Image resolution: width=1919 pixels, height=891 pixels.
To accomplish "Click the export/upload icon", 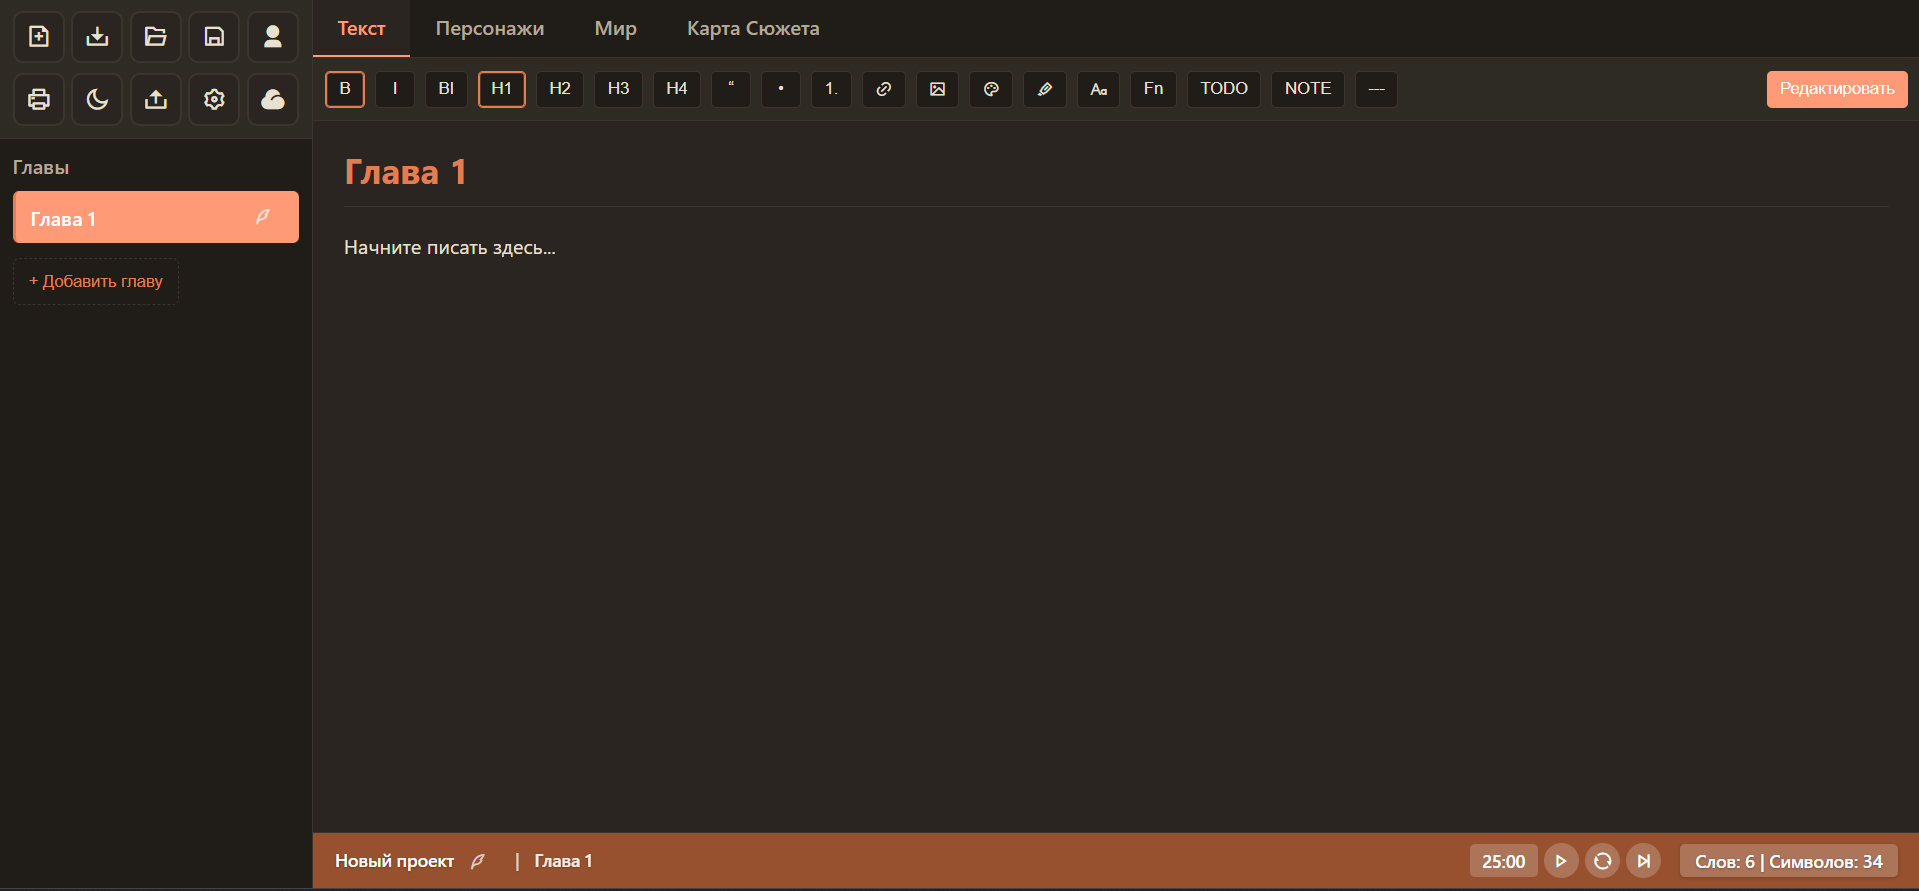I will pos(156,99).
